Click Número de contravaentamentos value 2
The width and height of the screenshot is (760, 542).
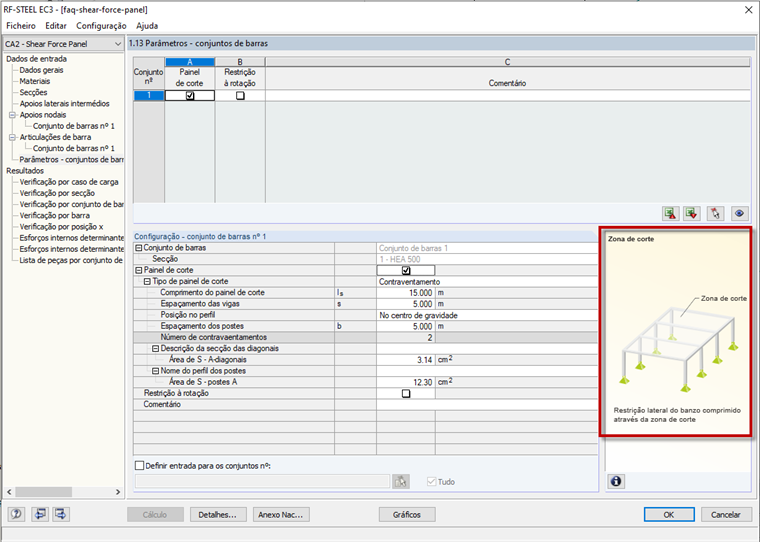coord(406,337)
